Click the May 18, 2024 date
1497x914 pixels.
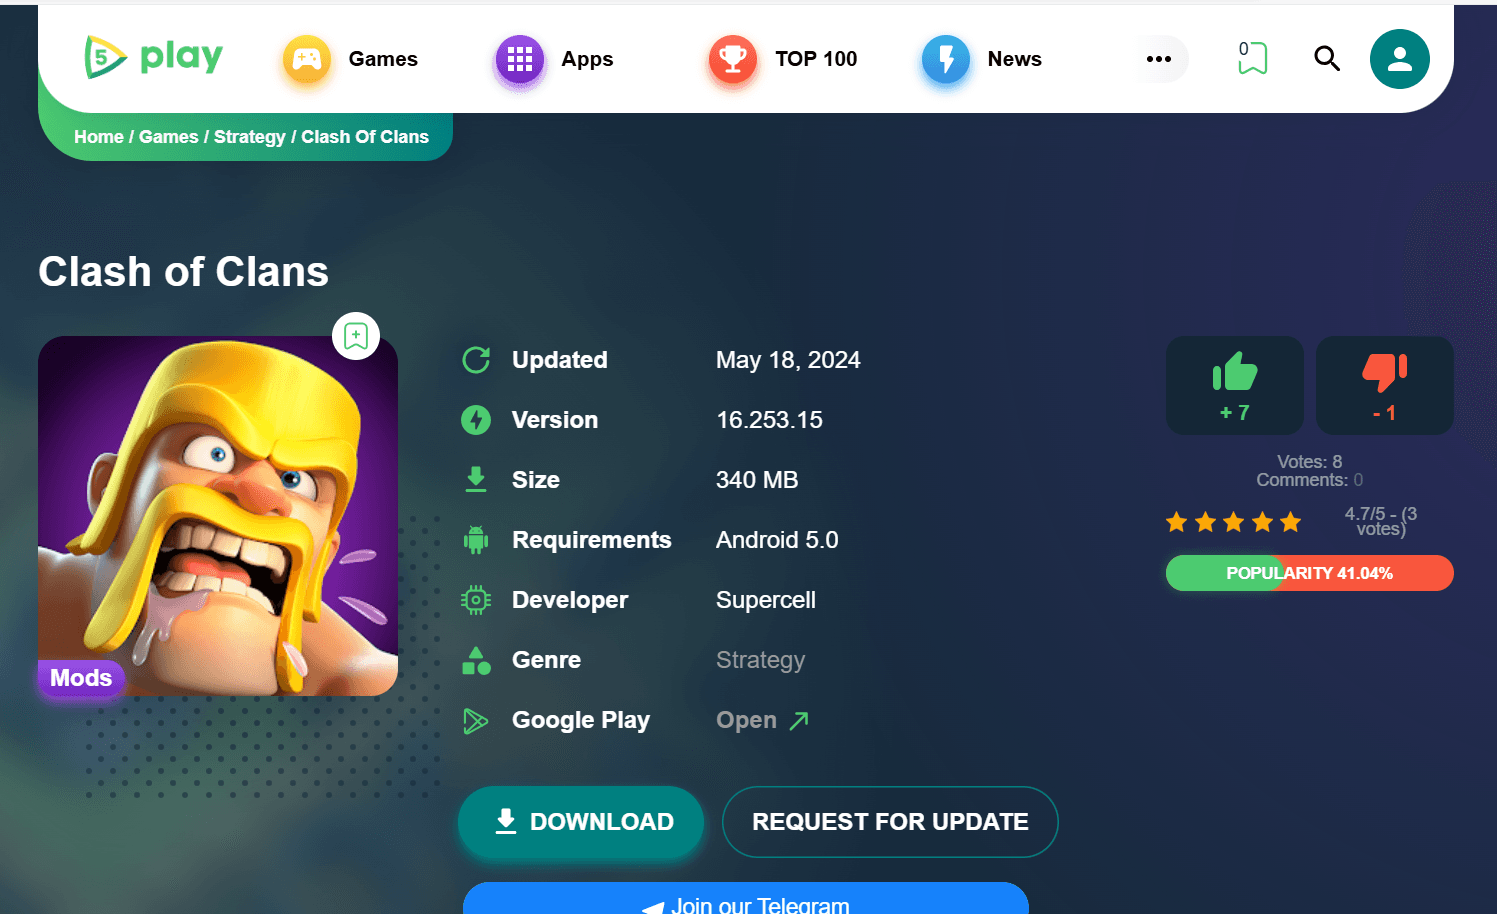[788, 360]
